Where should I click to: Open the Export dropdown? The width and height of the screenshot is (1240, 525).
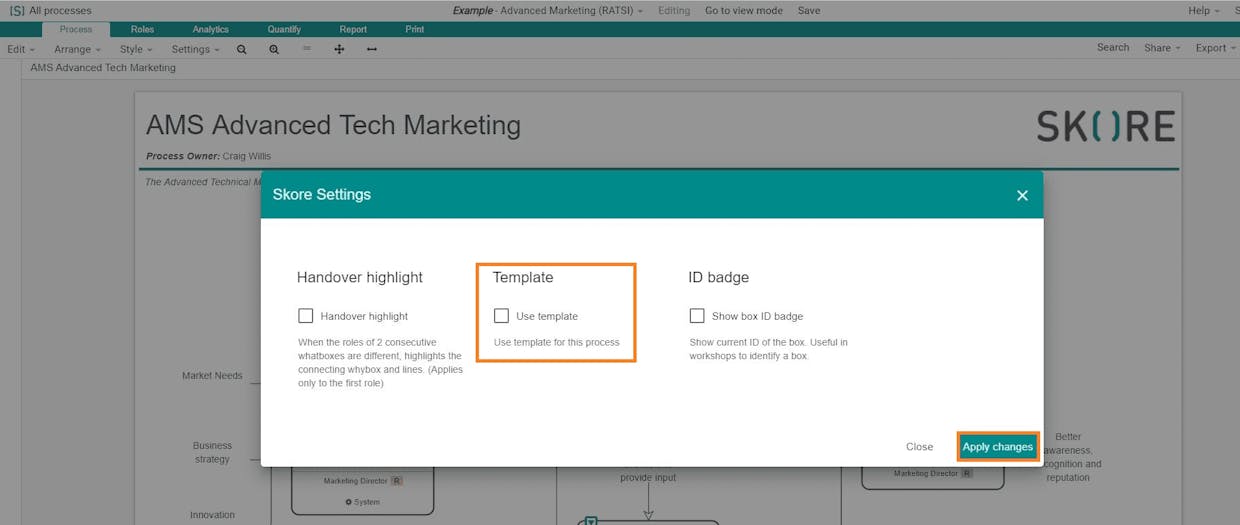1216,48
